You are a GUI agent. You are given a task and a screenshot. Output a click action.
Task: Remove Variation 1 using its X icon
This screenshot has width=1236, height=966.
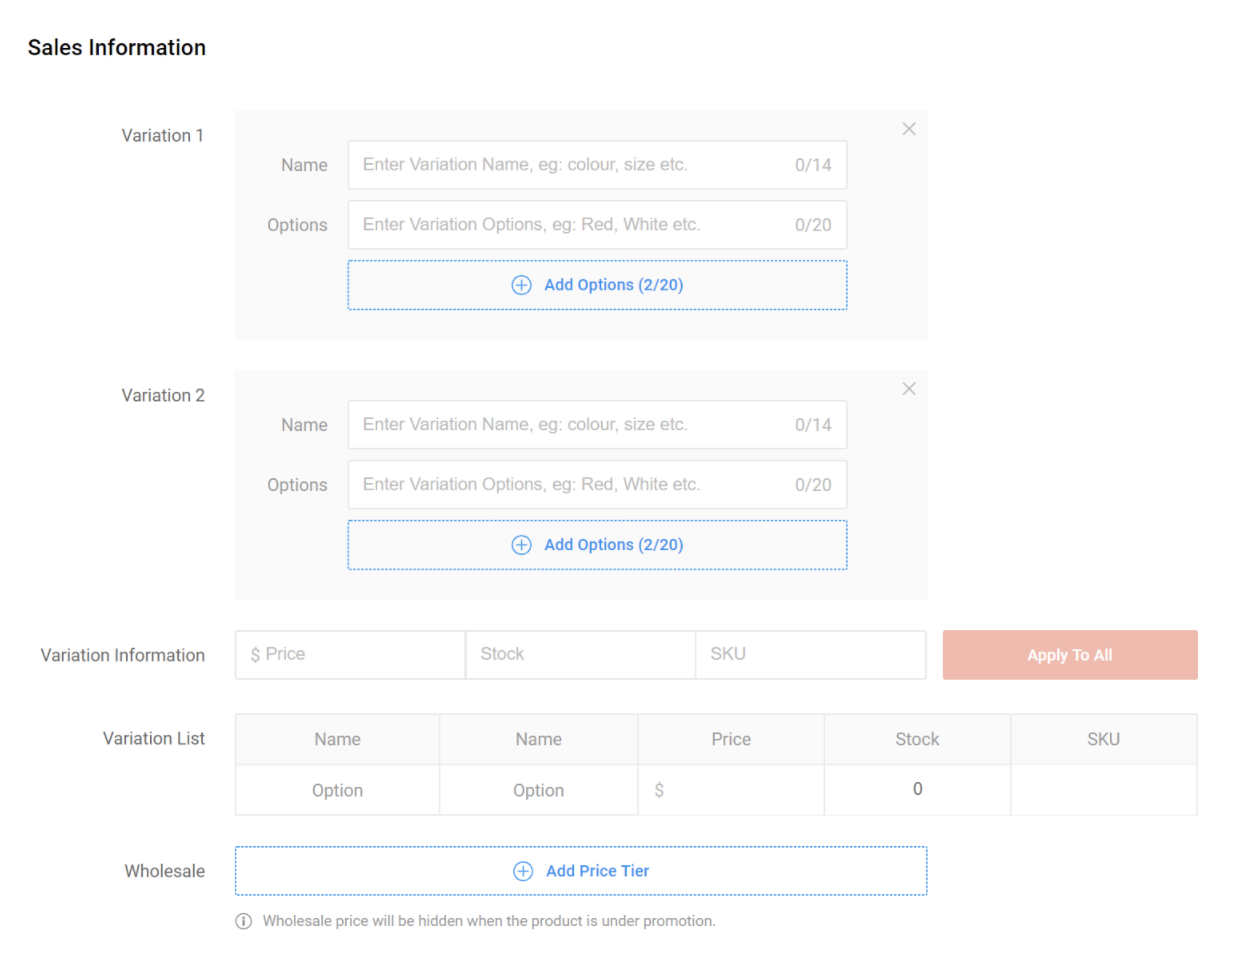click(x=909, y=128)
